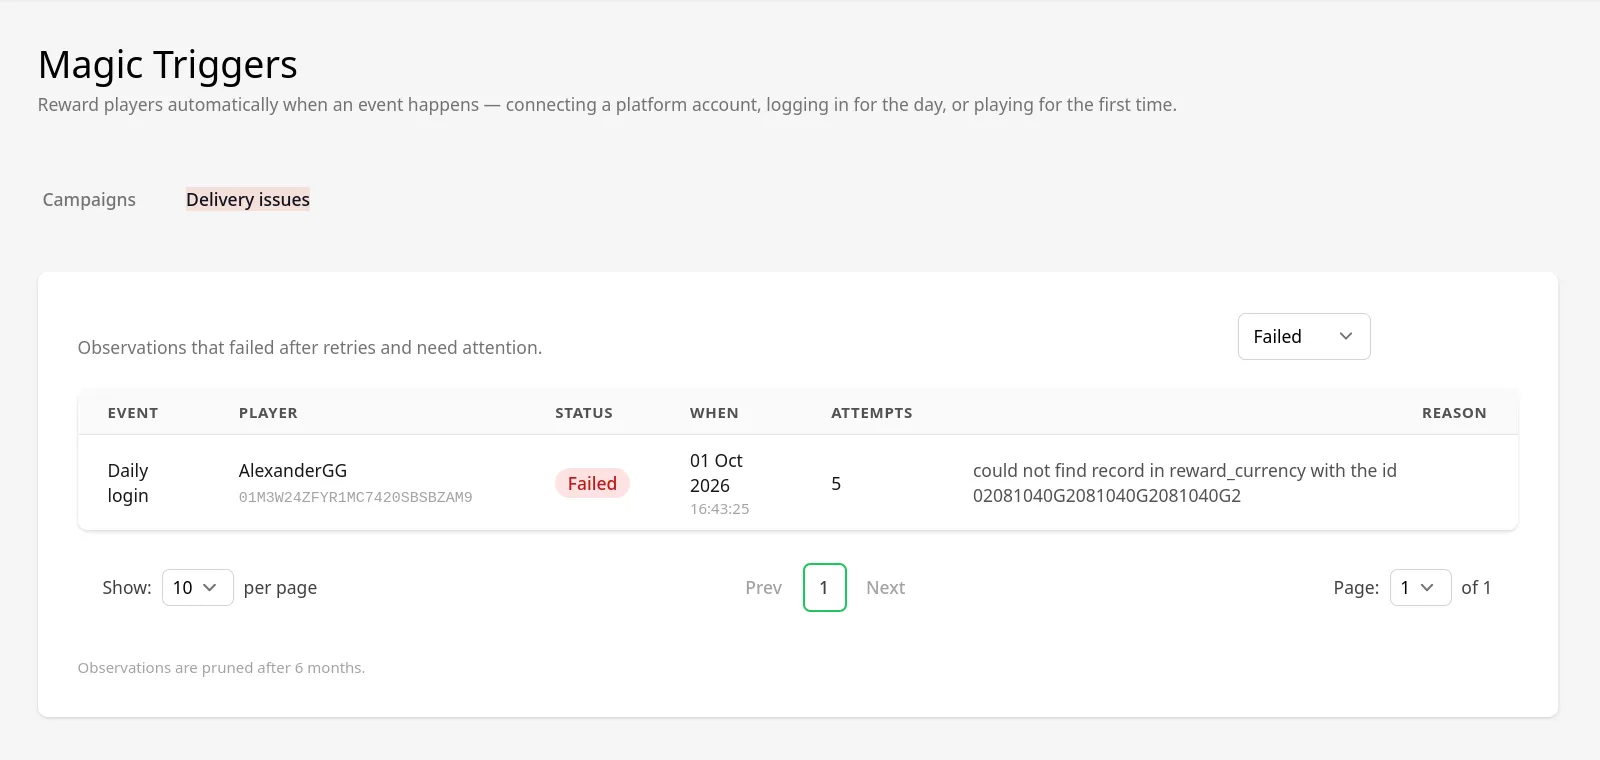Click the Daily login event cell
The width and height of the screenshot is (1600, 760).
point(128,483)
